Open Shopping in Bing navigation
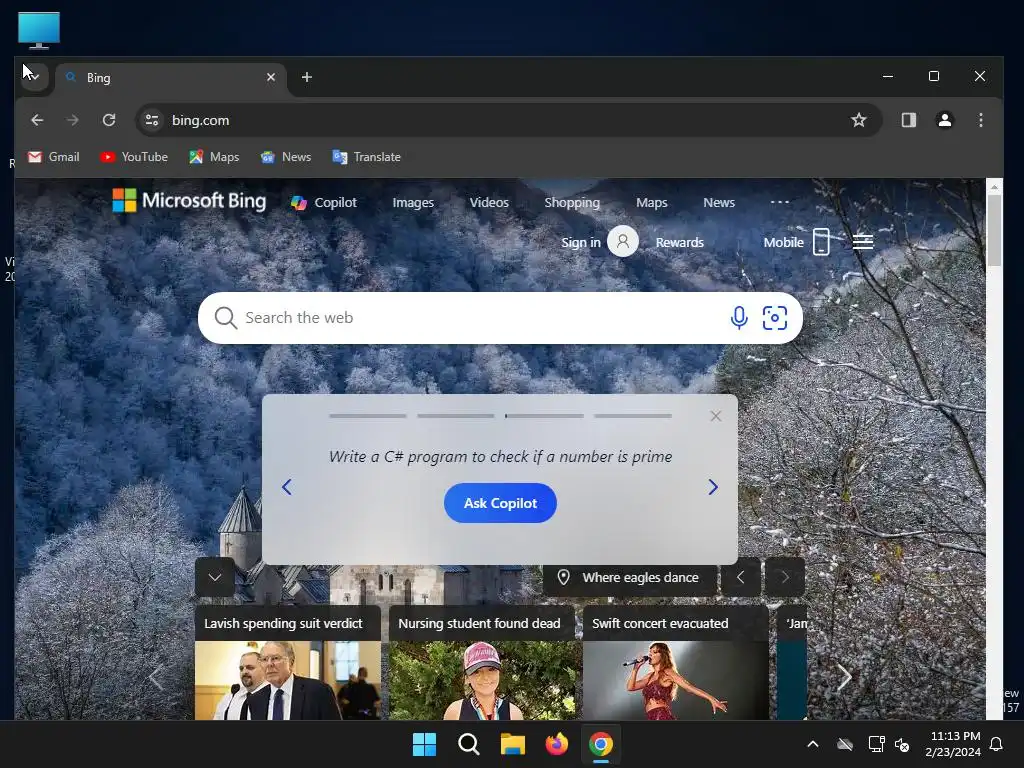This screenshot has width=1024, height=768. pos(572,202)
